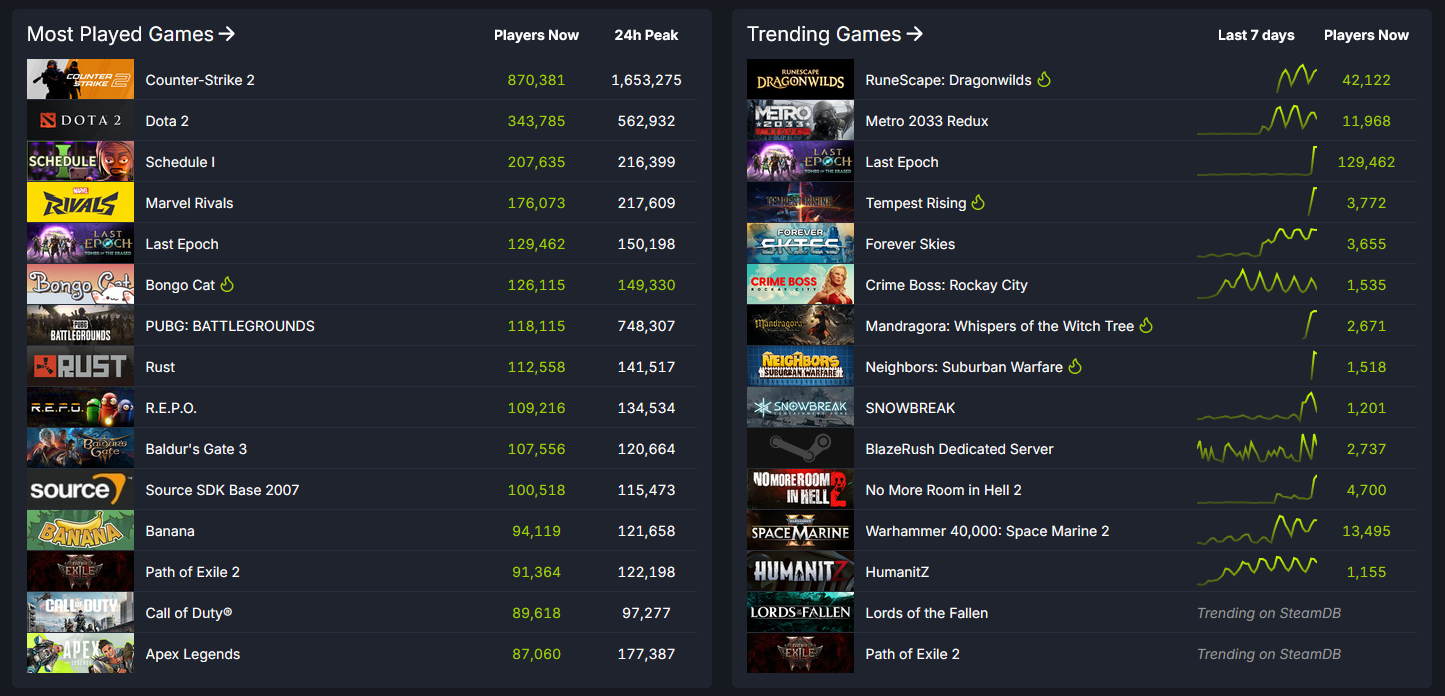Open Space Marine 2 thumbnail
Viewport: 1445px width, 696px height.
point(800,531)
